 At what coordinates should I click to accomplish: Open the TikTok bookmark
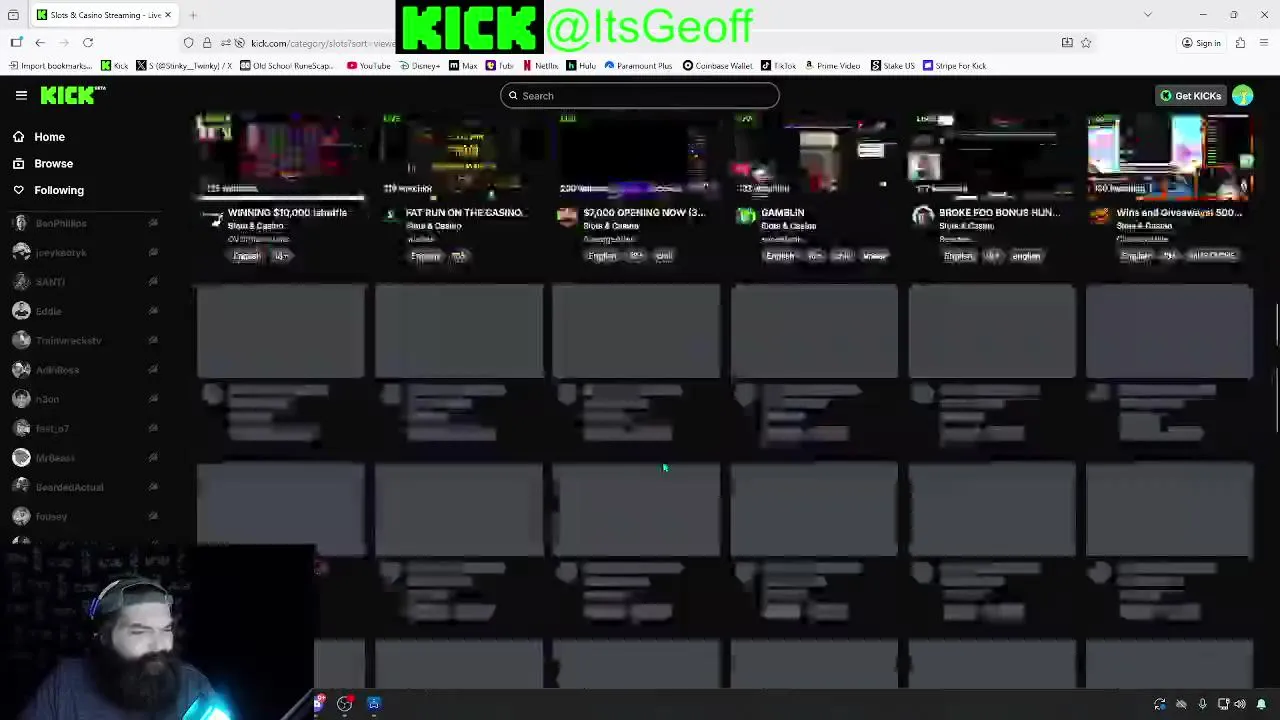click(x=778, y=66)
